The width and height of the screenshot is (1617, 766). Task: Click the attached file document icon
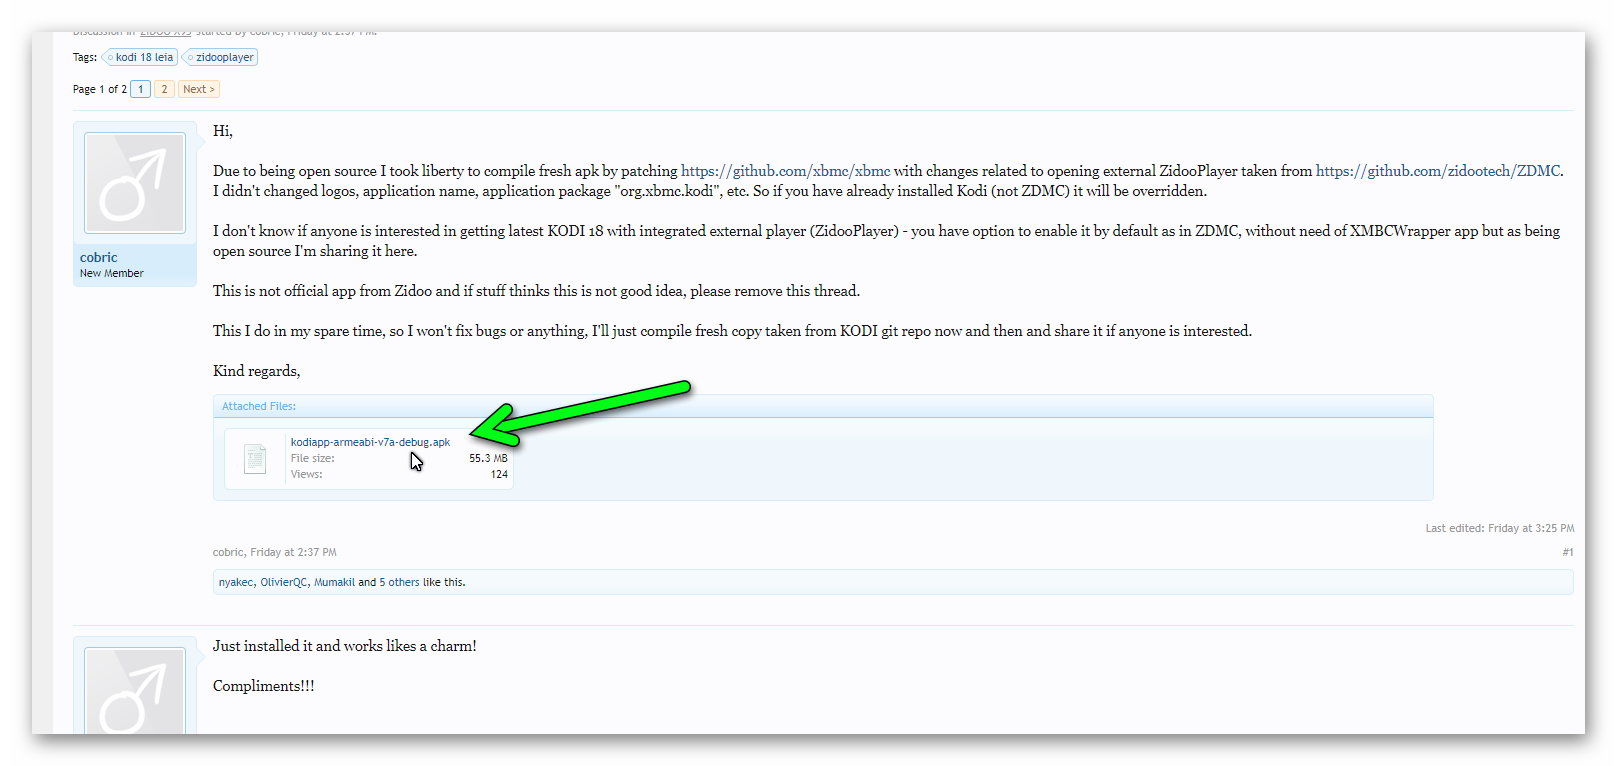pos(256,458)
